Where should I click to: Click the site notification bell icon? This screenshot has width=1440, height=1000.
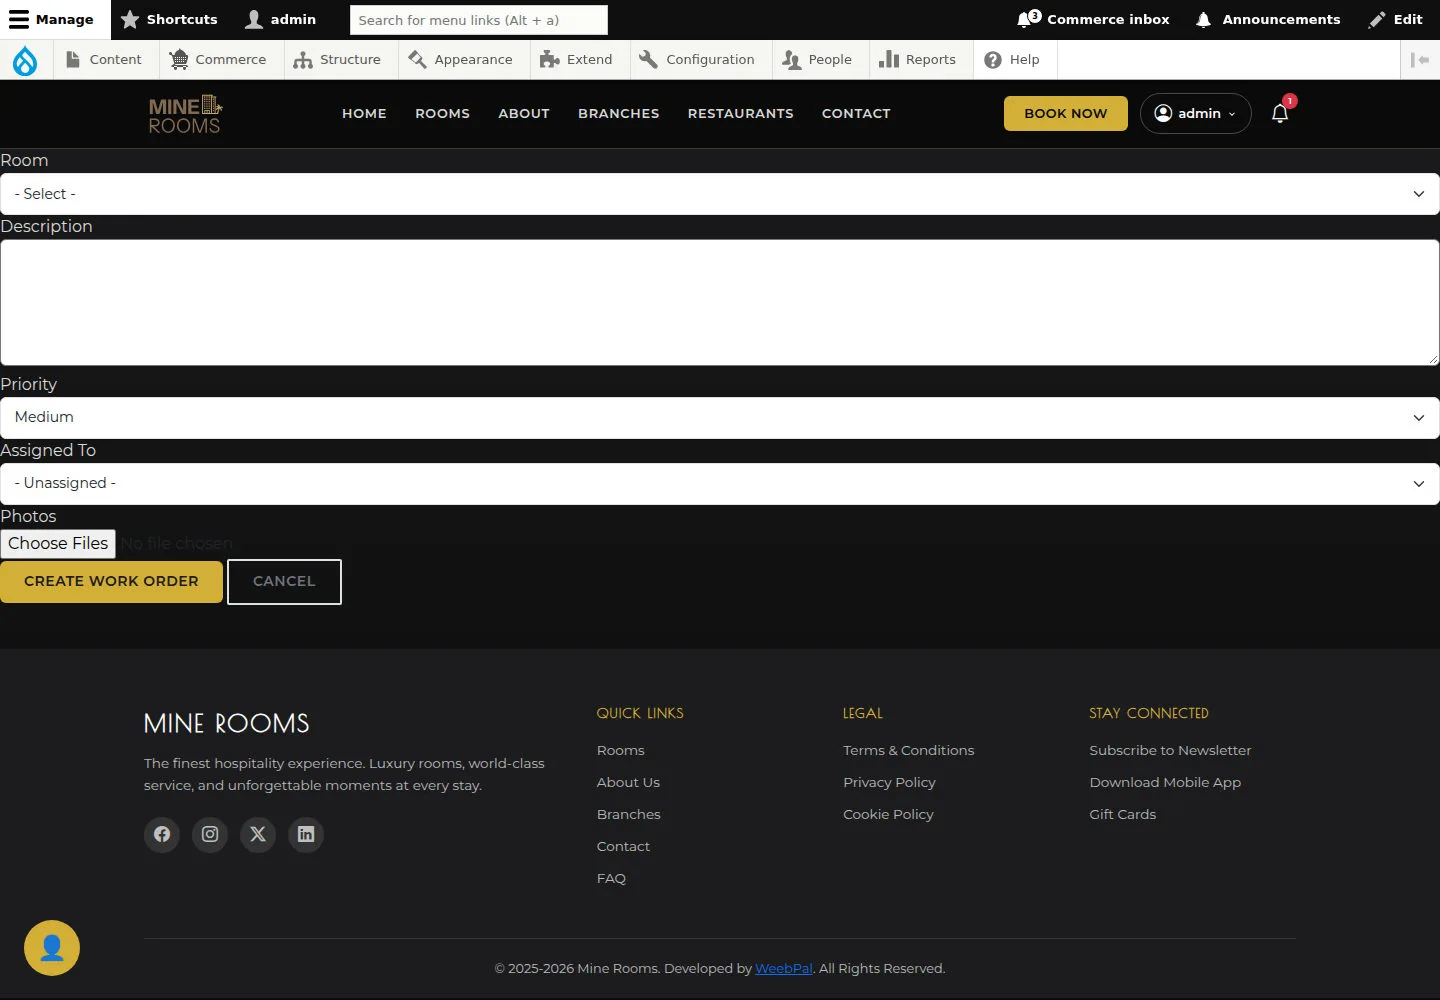(1280, 113)
